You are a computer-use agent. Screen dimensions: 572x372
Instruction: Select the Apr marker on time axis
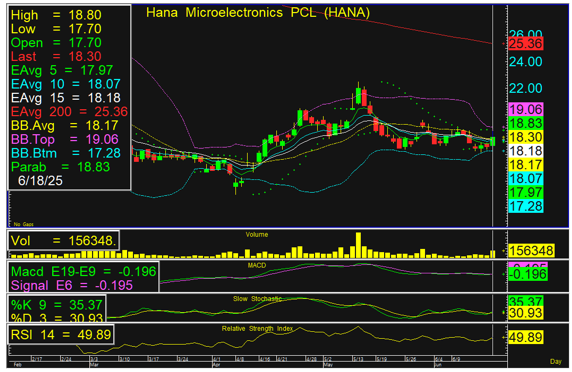[216, 364]
